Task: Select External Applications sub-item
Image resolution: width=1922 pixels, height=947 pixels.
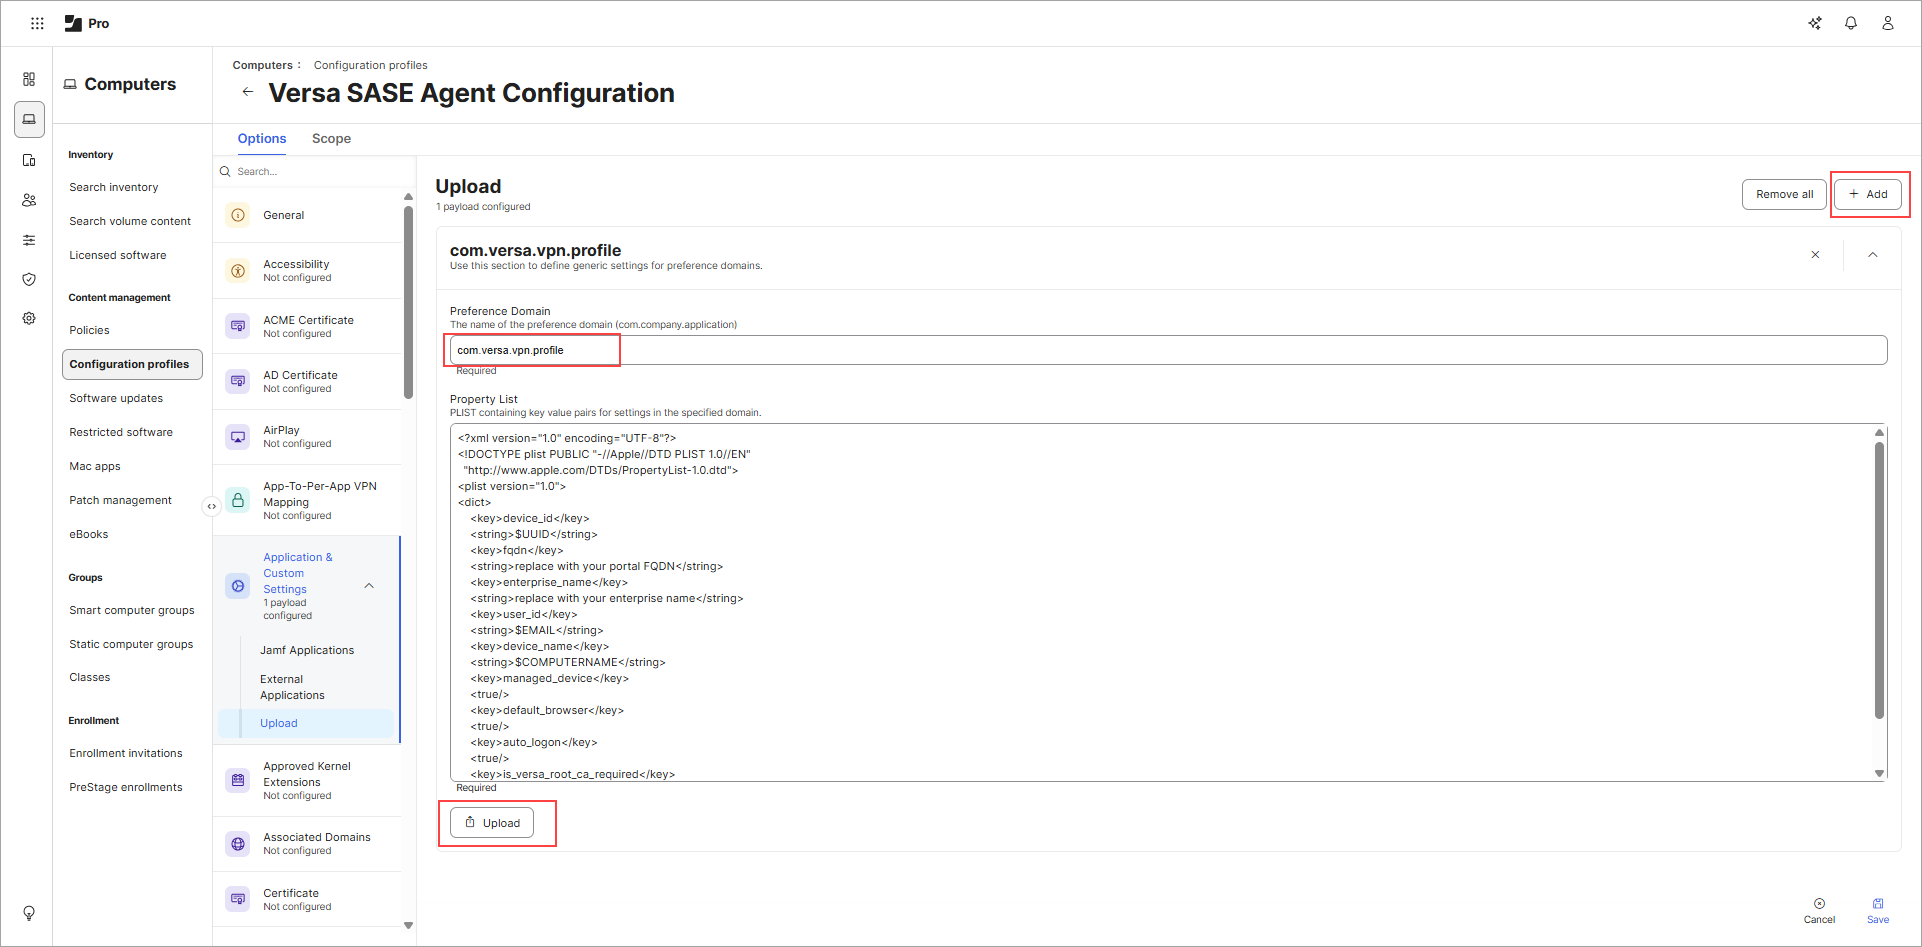Action: 292,687
